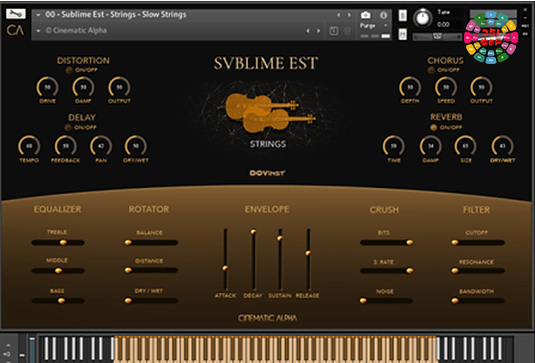Screen dimensions: 535x363
Task: Click the Rotator Balance slider
Action: coord(151,243)
